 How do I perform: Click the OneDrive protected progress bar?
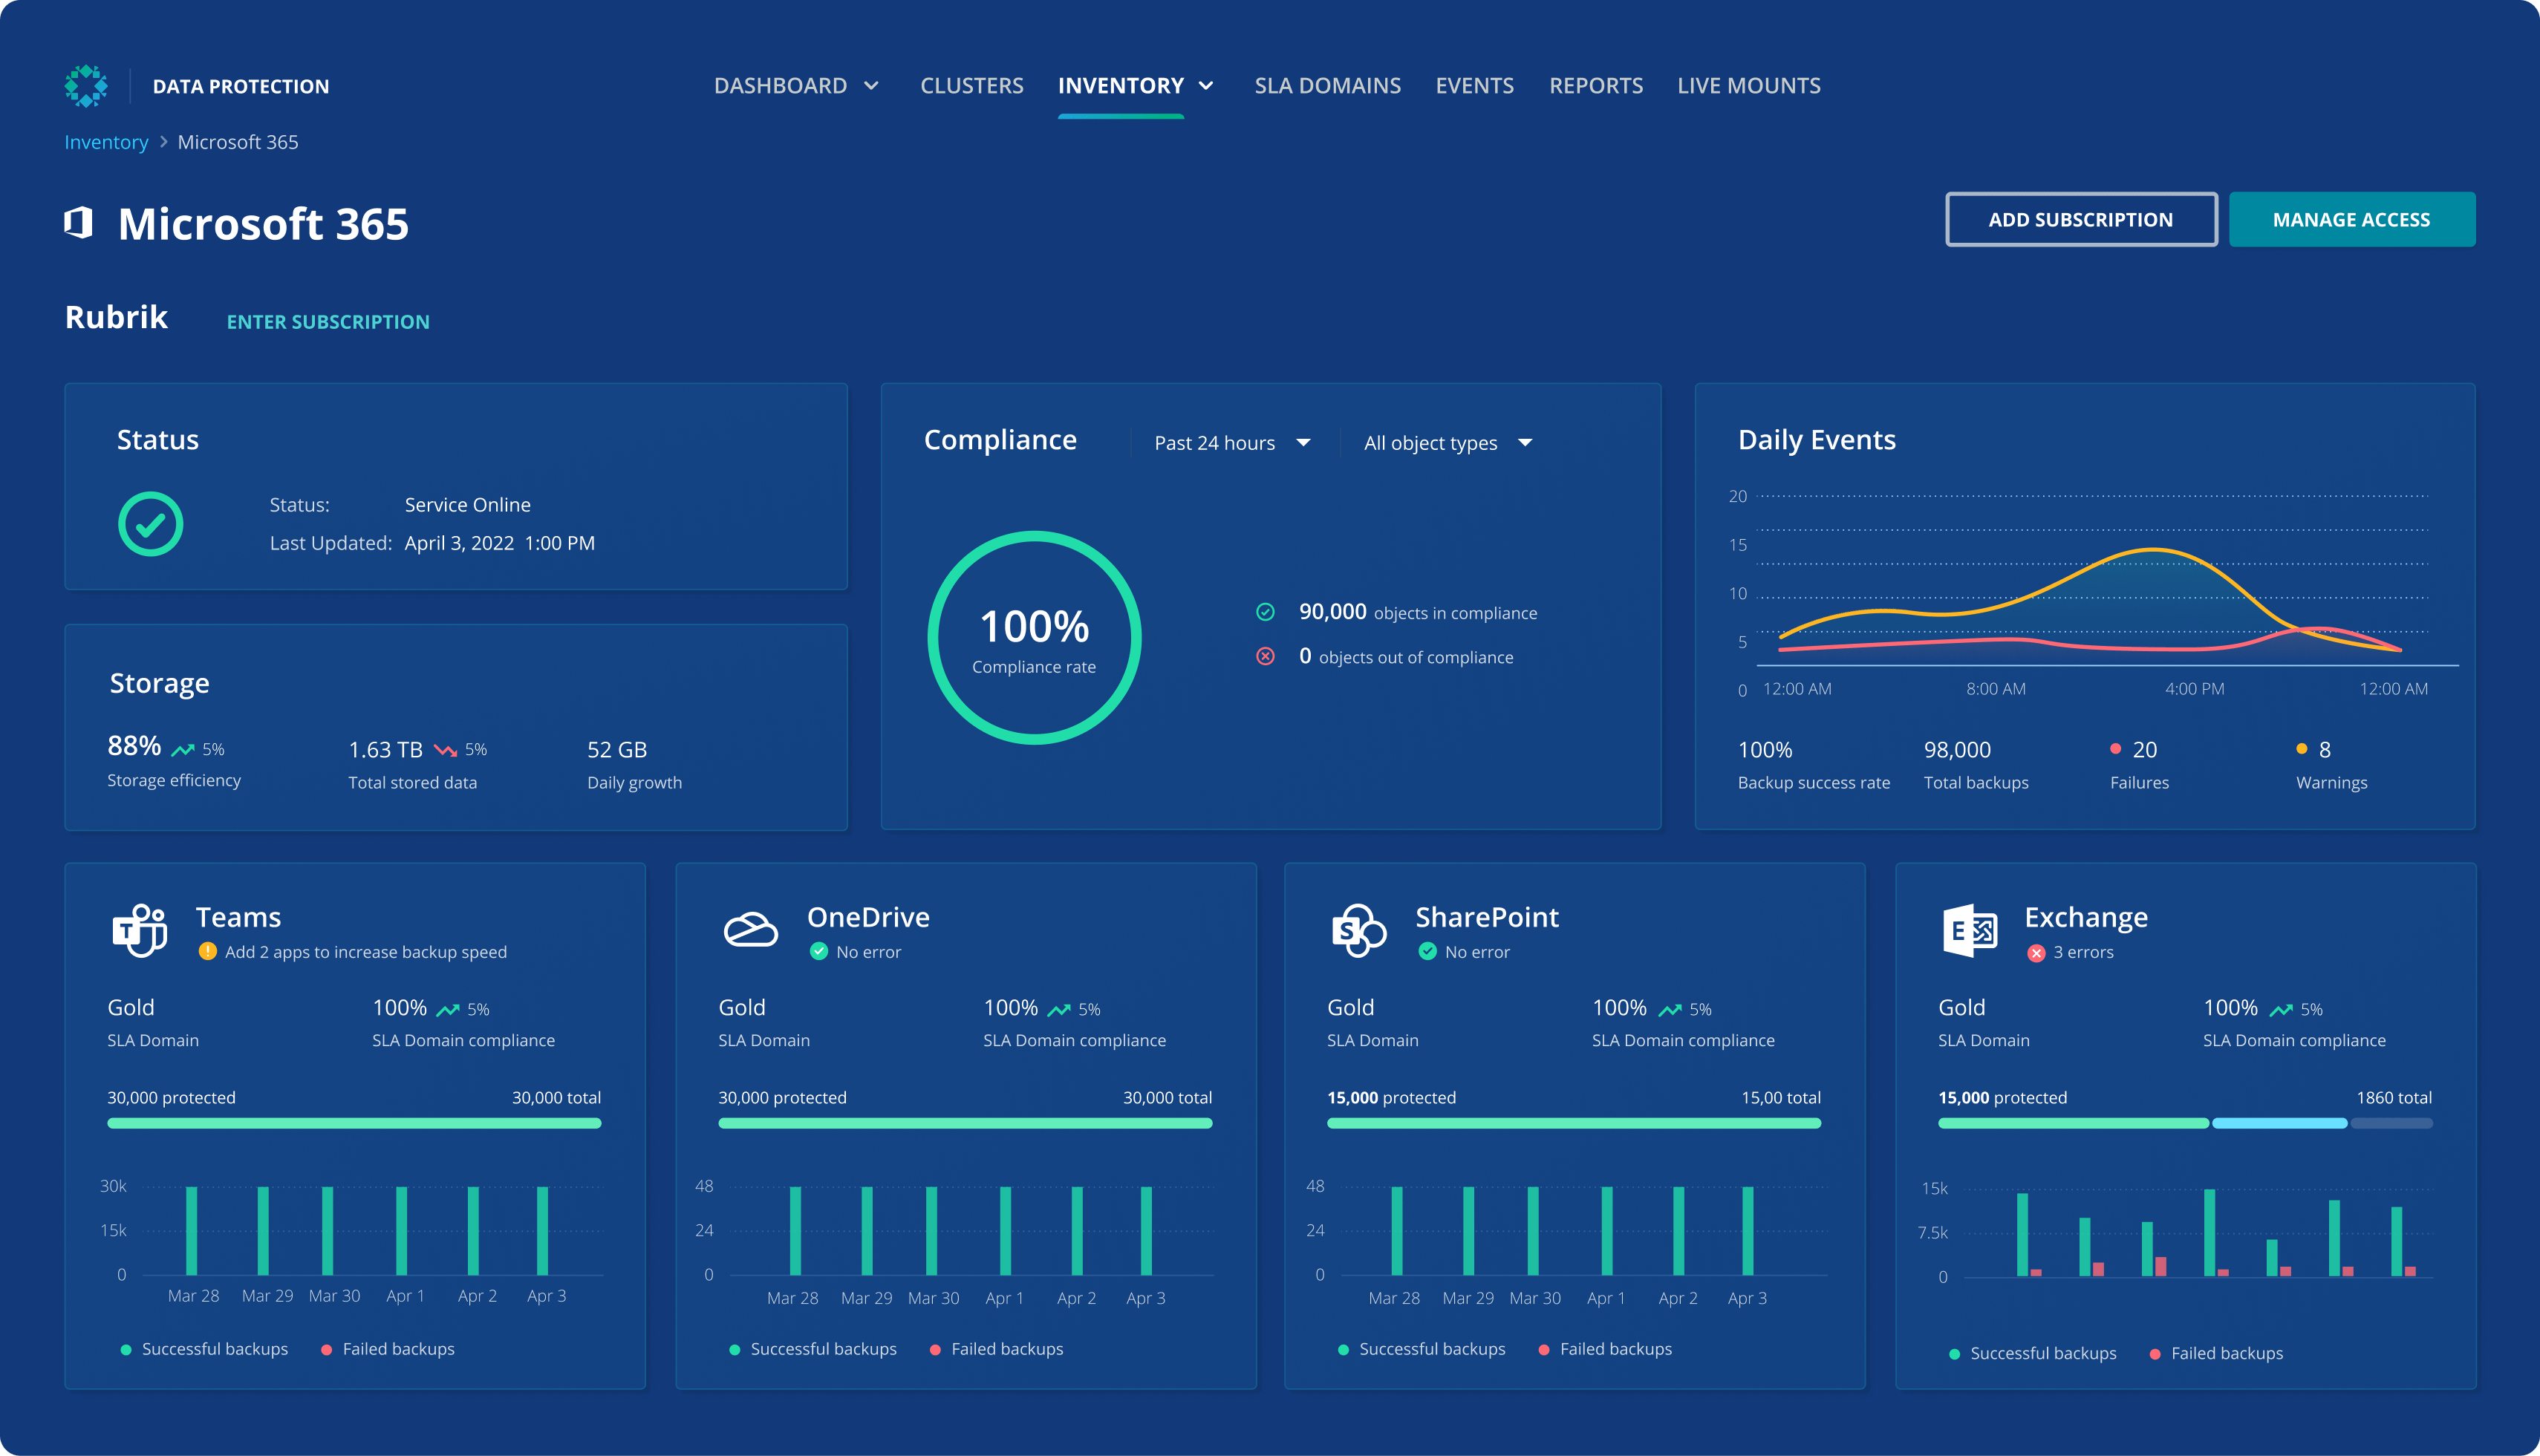coord(965,1123)
